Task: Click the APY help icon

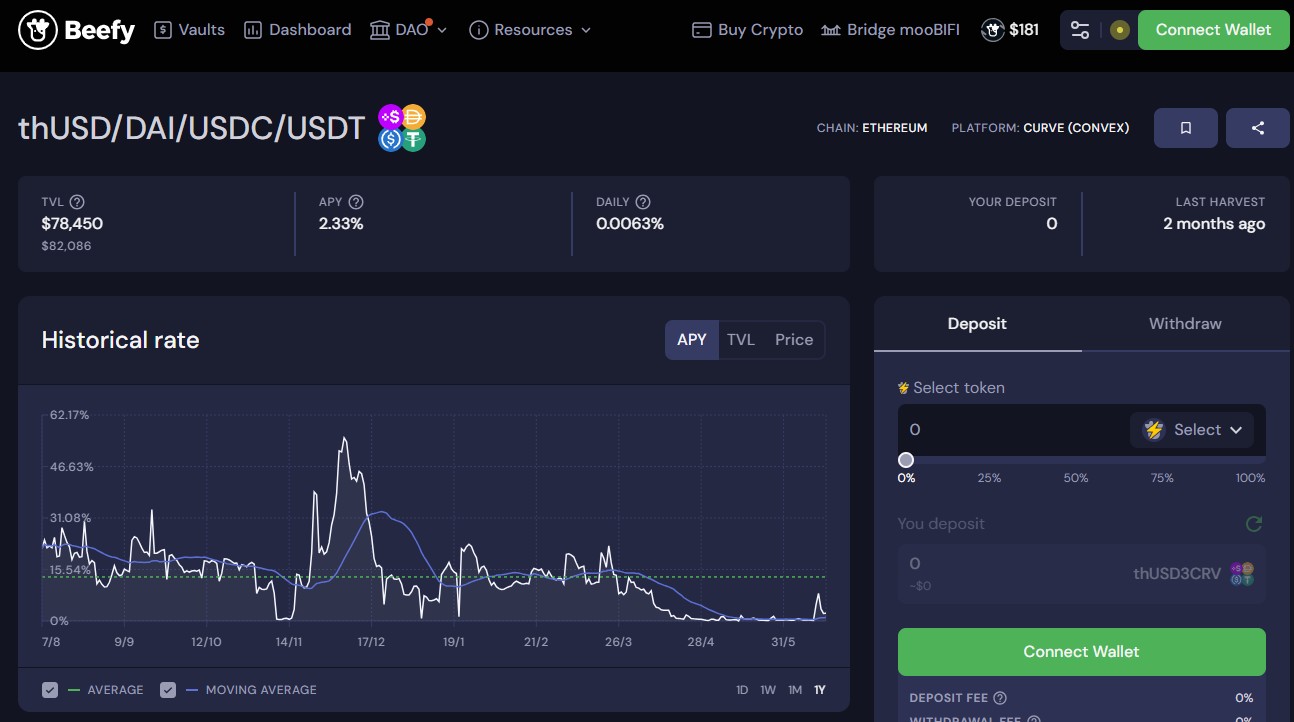Action: tap(356, 202)
